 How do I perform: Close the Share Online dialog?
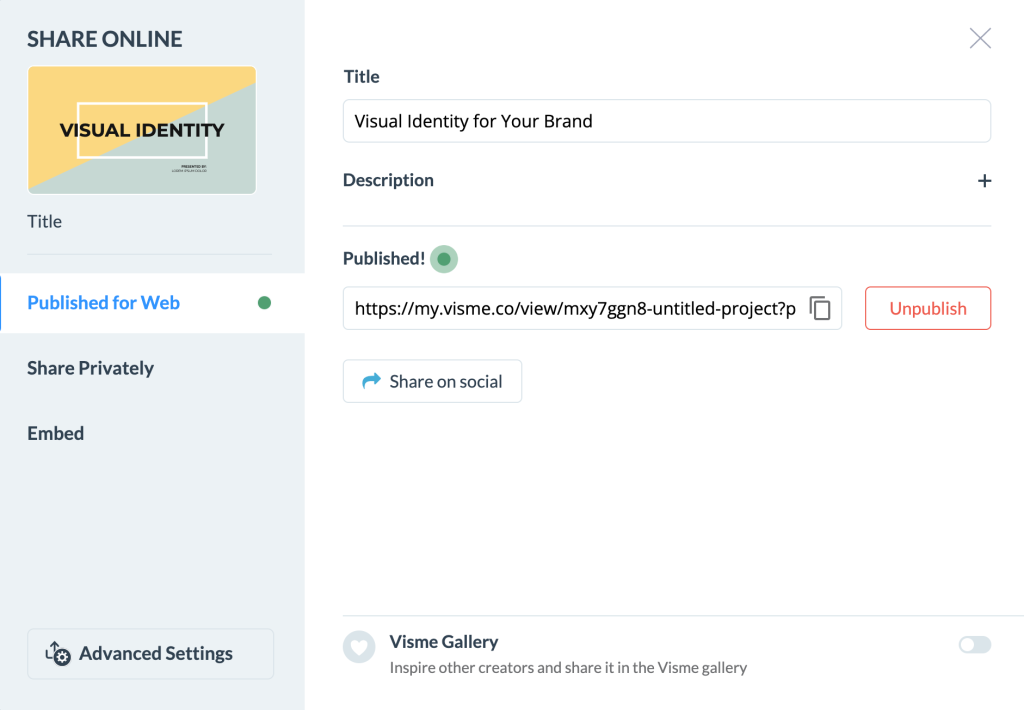[x=980, y=39]
